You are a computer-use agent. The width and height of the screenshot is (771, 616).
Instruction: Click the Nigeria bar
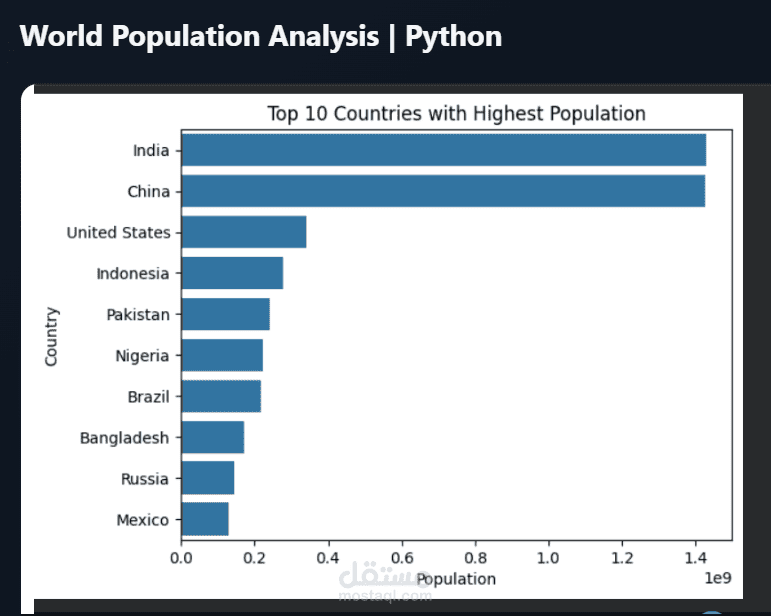(222, 355)
